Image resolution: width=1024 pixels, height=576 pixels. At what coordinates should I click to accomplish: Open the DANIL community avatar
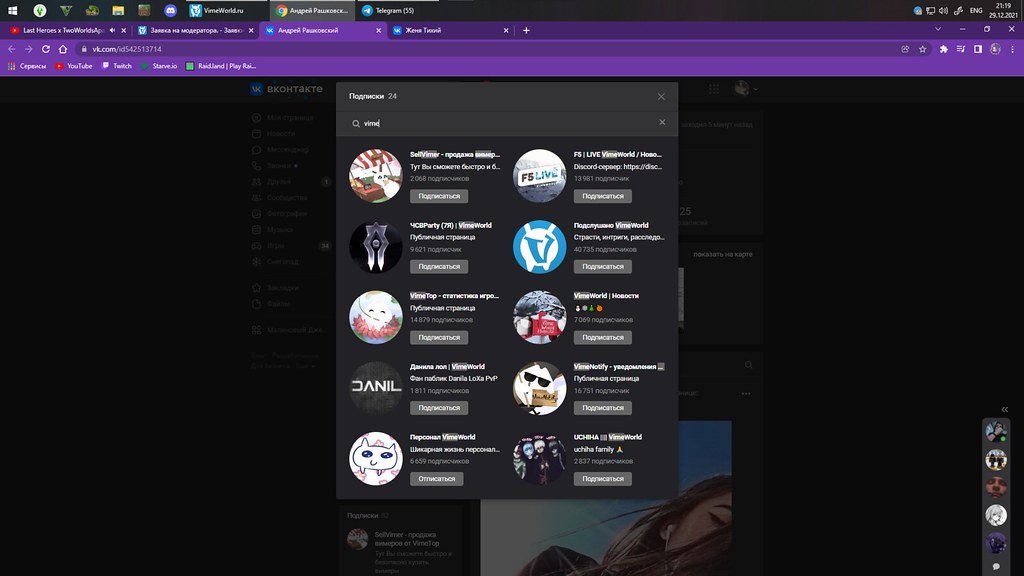coord(375,387)
